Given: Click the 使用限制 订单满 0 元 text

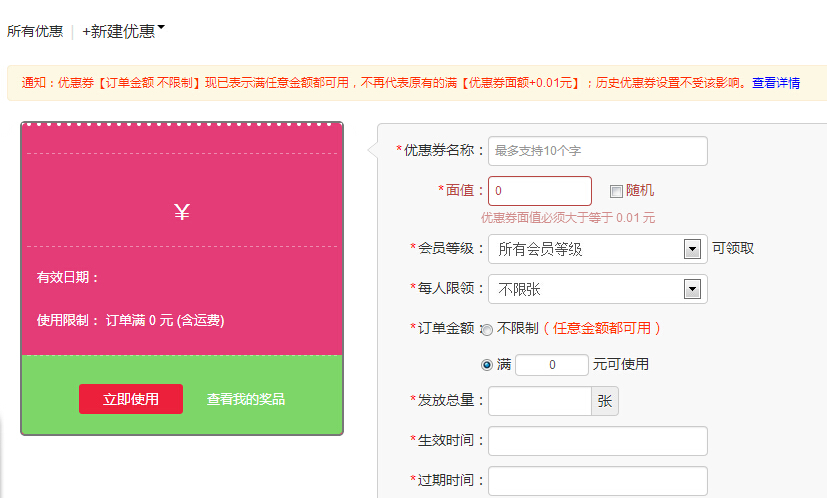Looking at the screenshot, I should point(130,320).
